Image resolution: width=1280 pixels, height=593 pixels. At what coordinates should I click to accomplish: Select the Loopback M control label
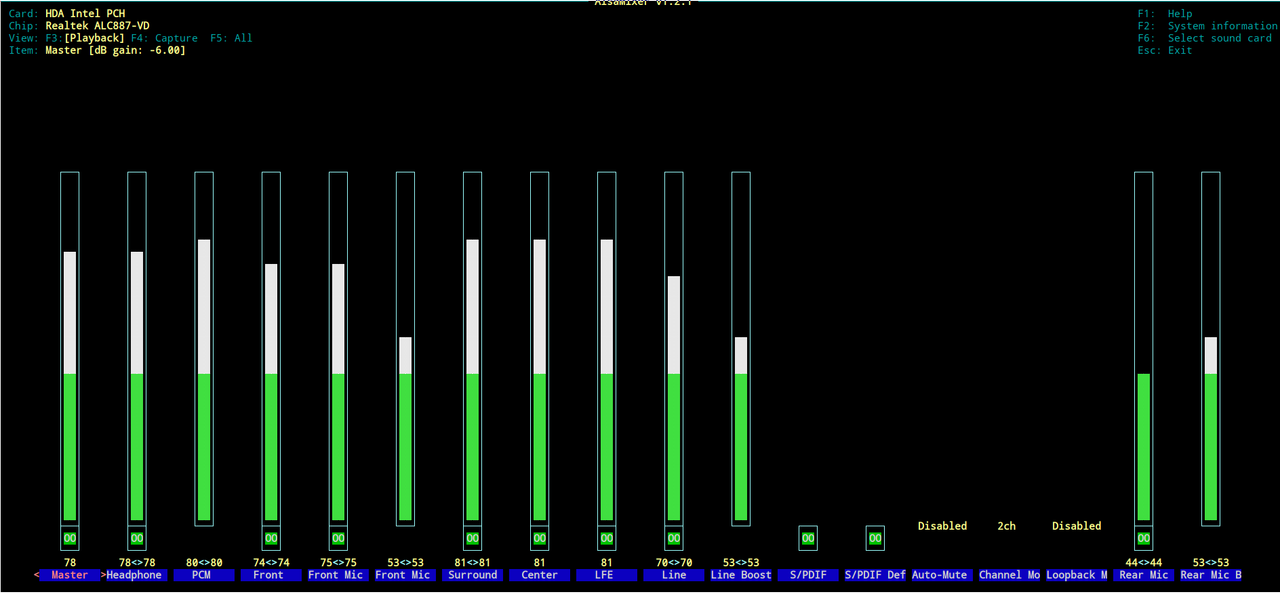[x=1076, y=575]
